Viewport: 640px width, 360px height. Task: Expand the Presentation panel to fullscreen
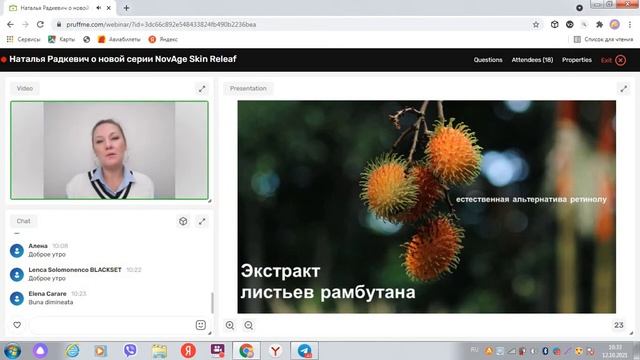pyautogui.click(x=624, y=89)
